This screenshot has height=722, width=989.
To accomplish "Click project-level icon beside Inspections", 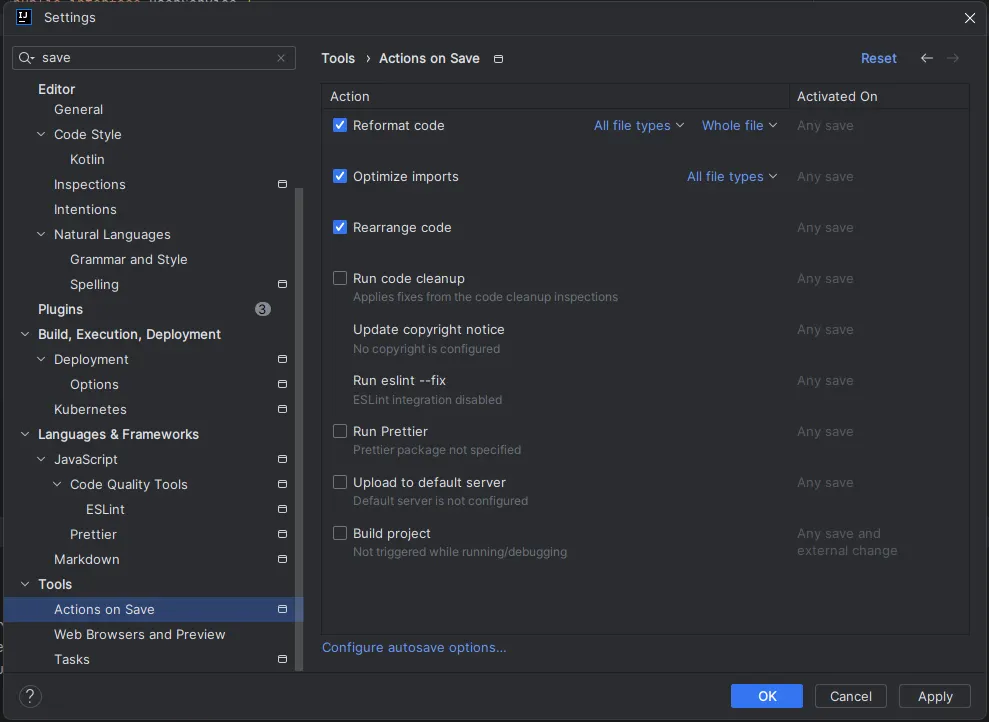I will coord(282,184).
